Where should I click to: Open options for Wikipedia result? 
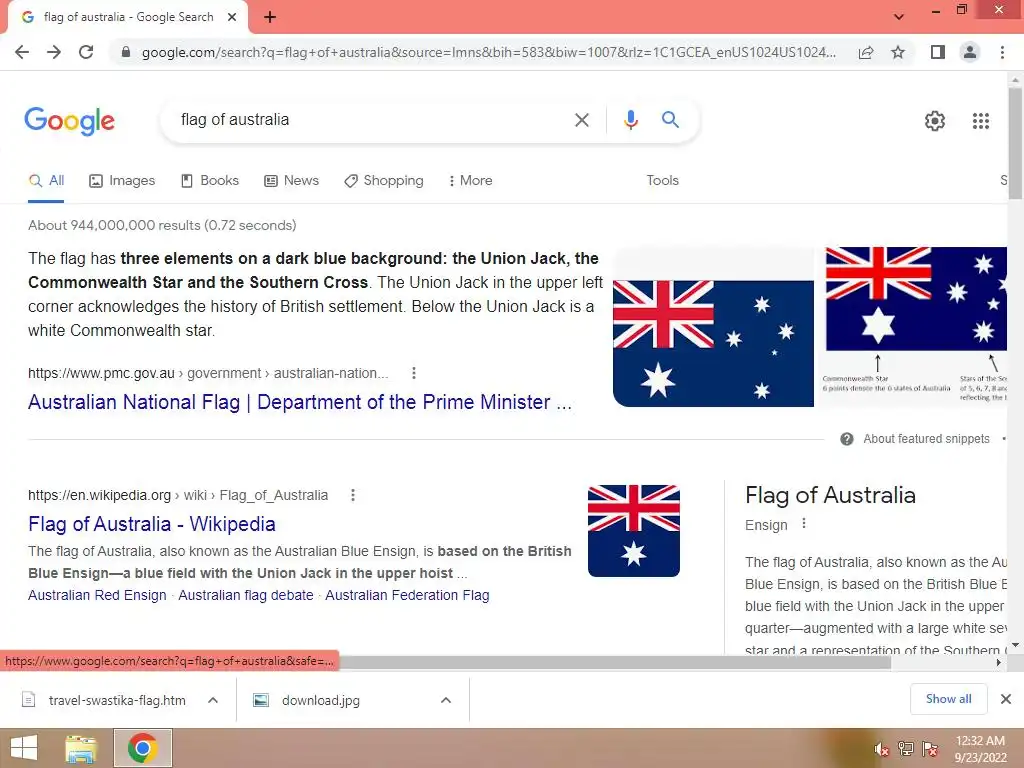coord(353,496)
